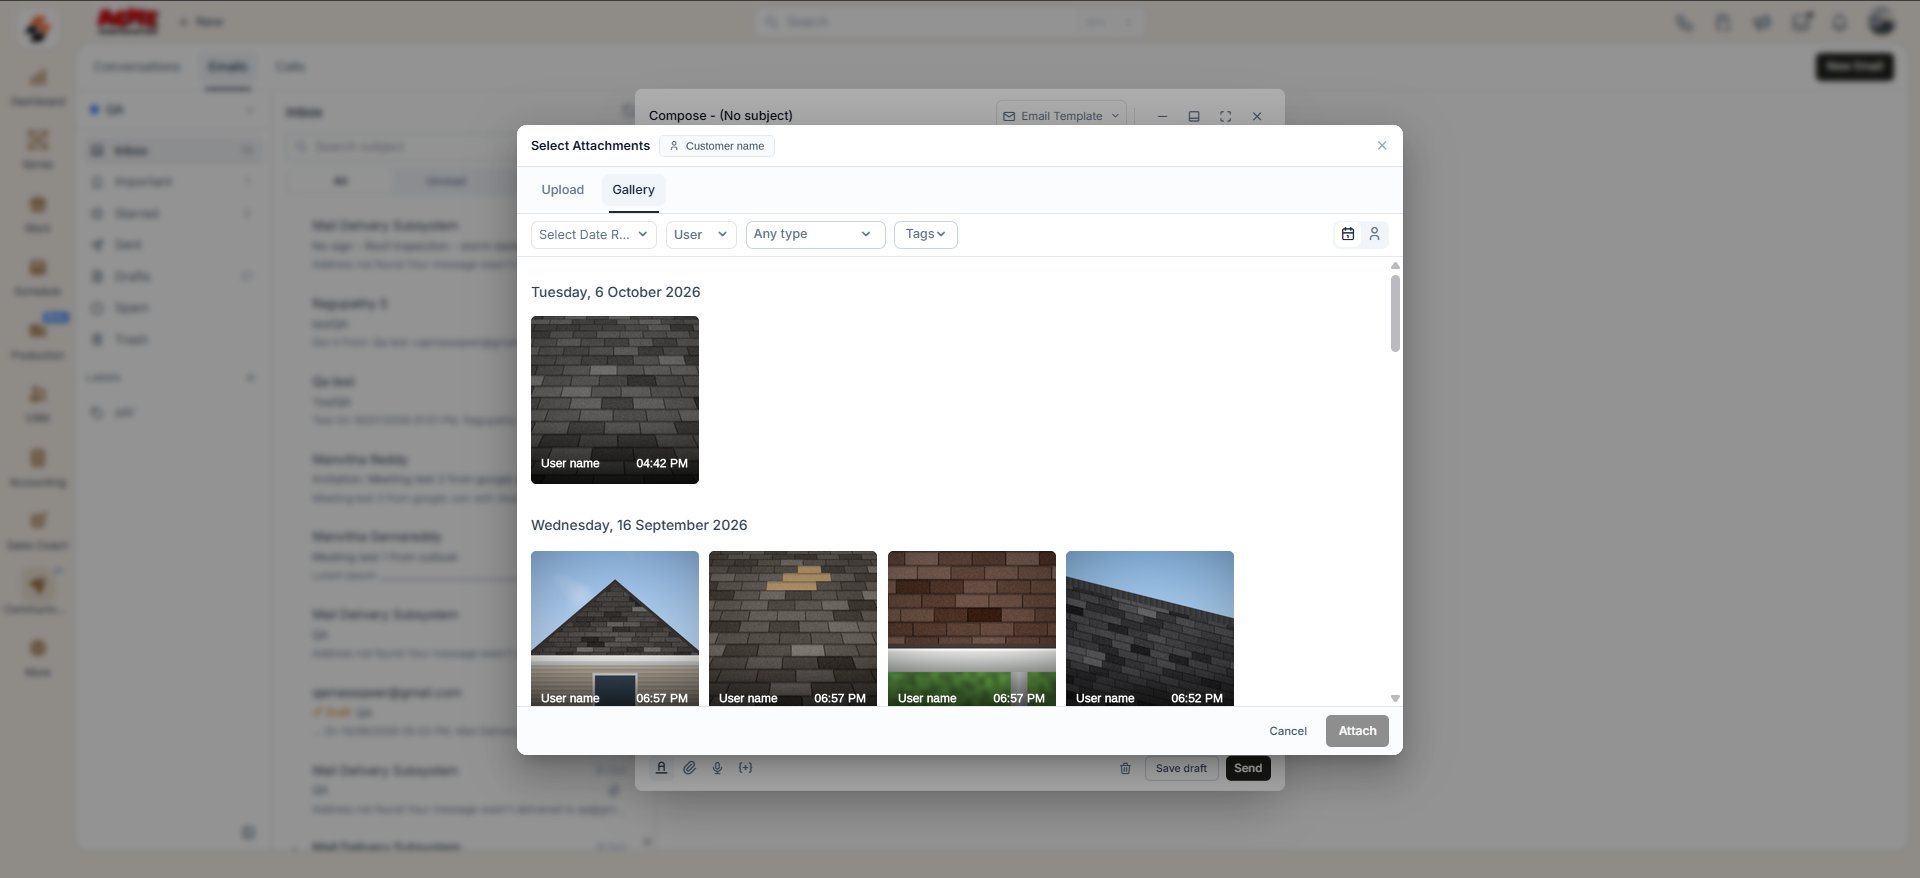Toggle the group-by-user view icon
1920x878 pixels.
pyautogui.click(x=1375, y=234)
